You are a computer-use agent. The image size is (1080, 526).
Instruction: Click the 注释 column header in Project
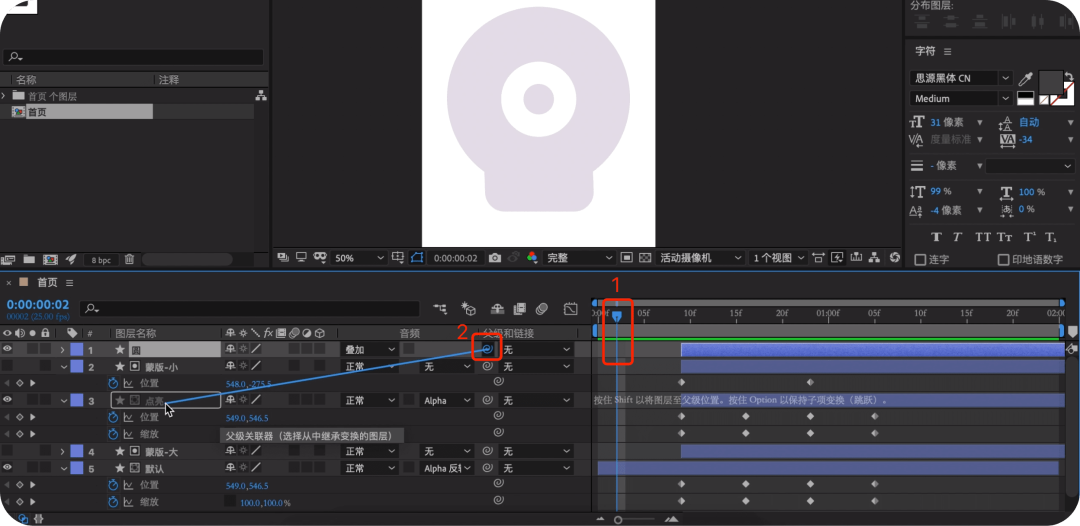pyautogui.click(x=169, y=80)
